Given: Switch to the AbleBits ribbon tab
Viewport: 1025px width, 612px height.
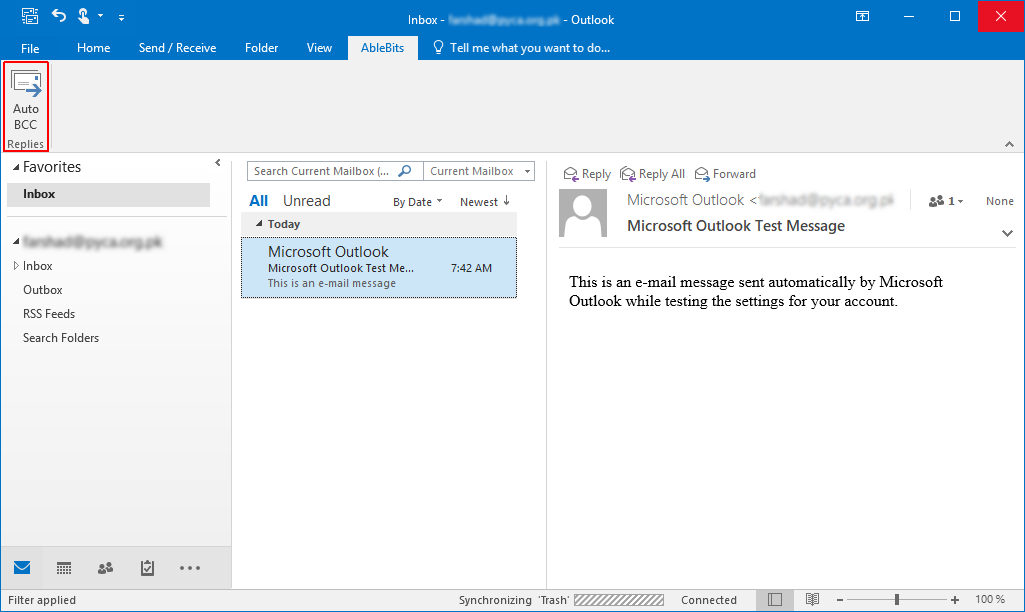Looking at the screenshot, I should (x=382, y=47).
